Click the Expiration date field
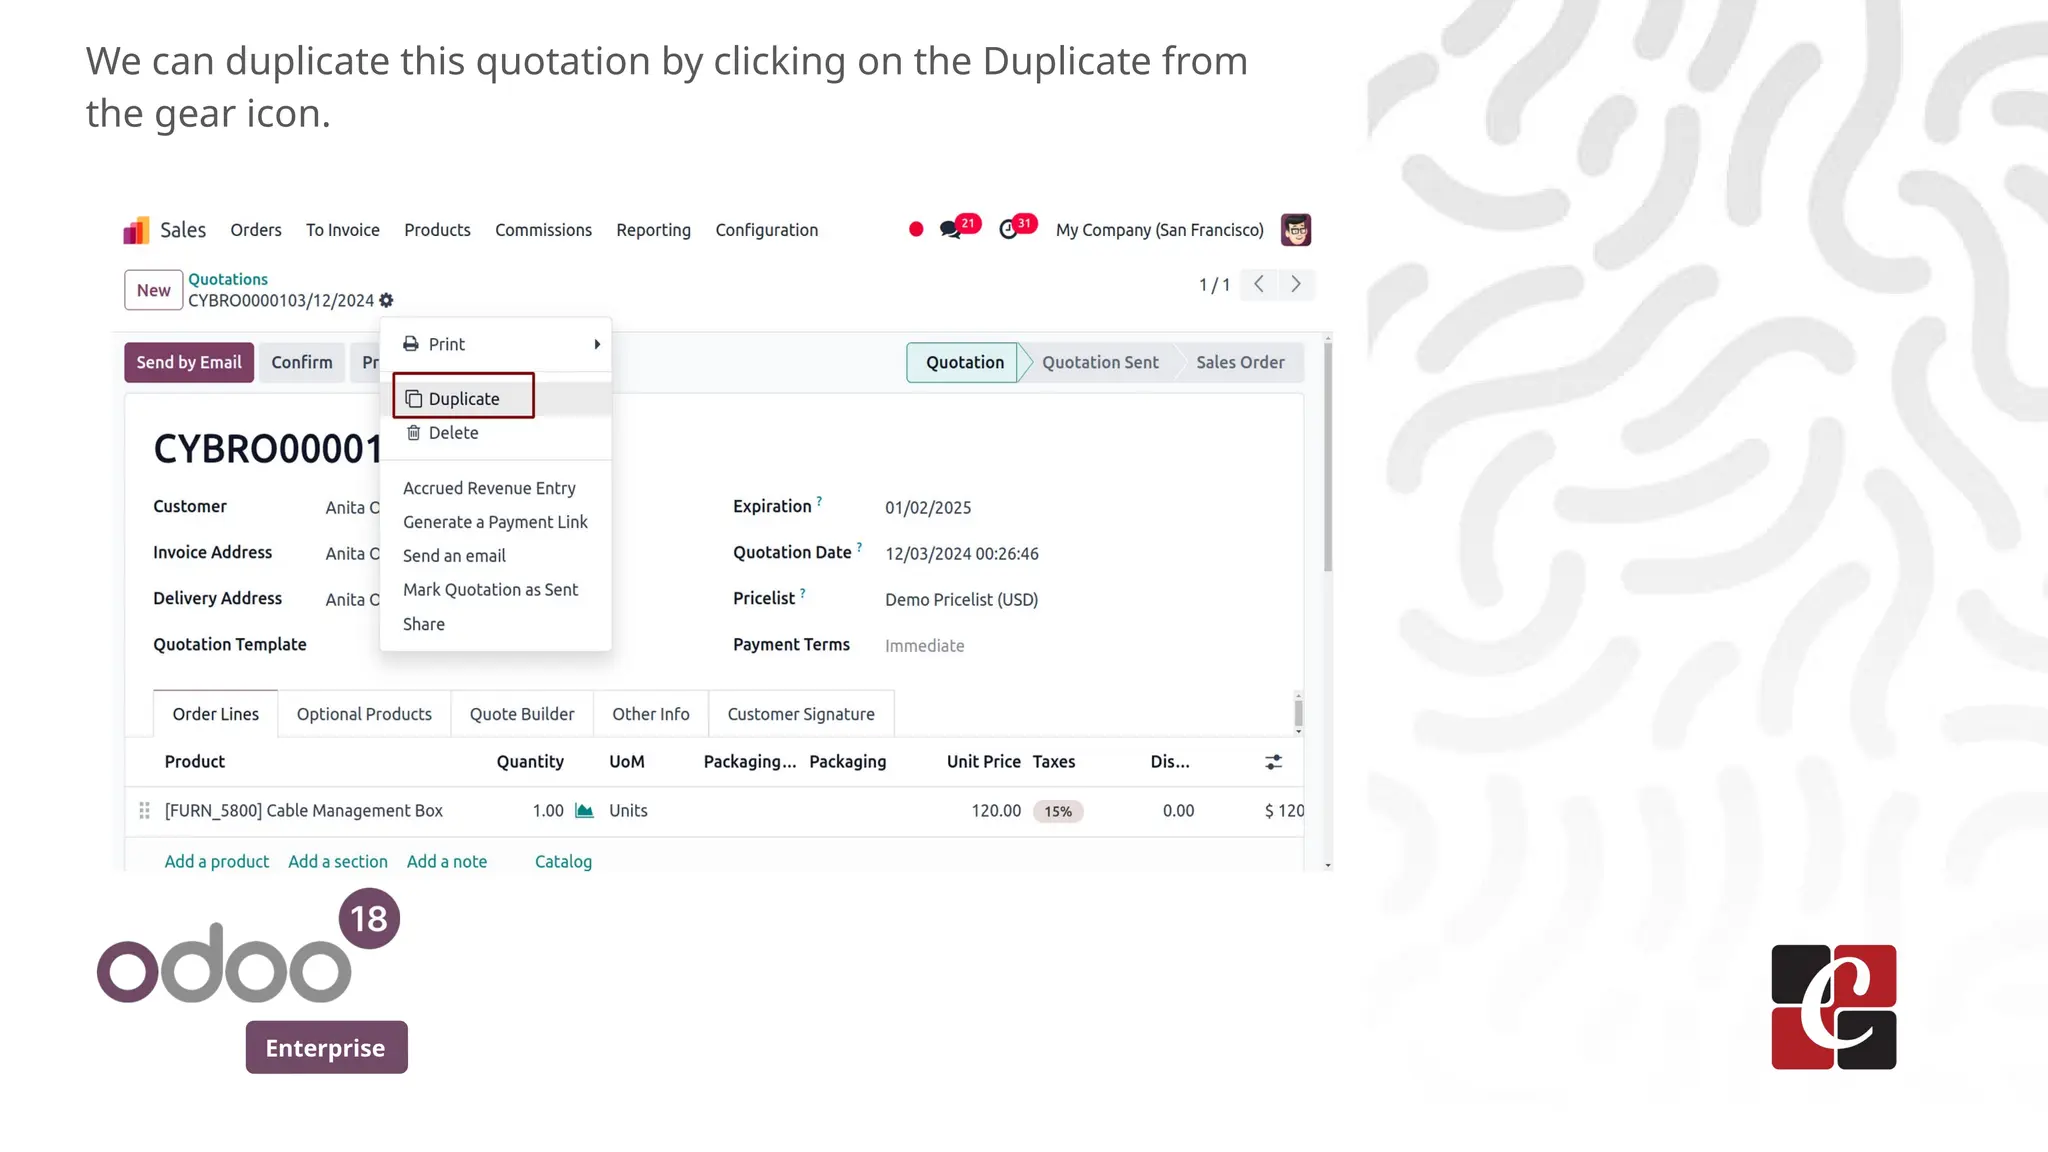 (928, 508)
